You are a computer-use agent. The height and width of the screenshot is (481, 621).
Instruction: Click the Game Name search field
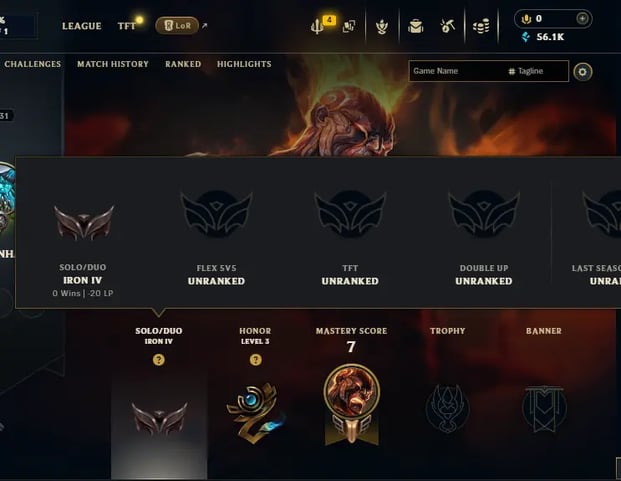click(457, 71)
